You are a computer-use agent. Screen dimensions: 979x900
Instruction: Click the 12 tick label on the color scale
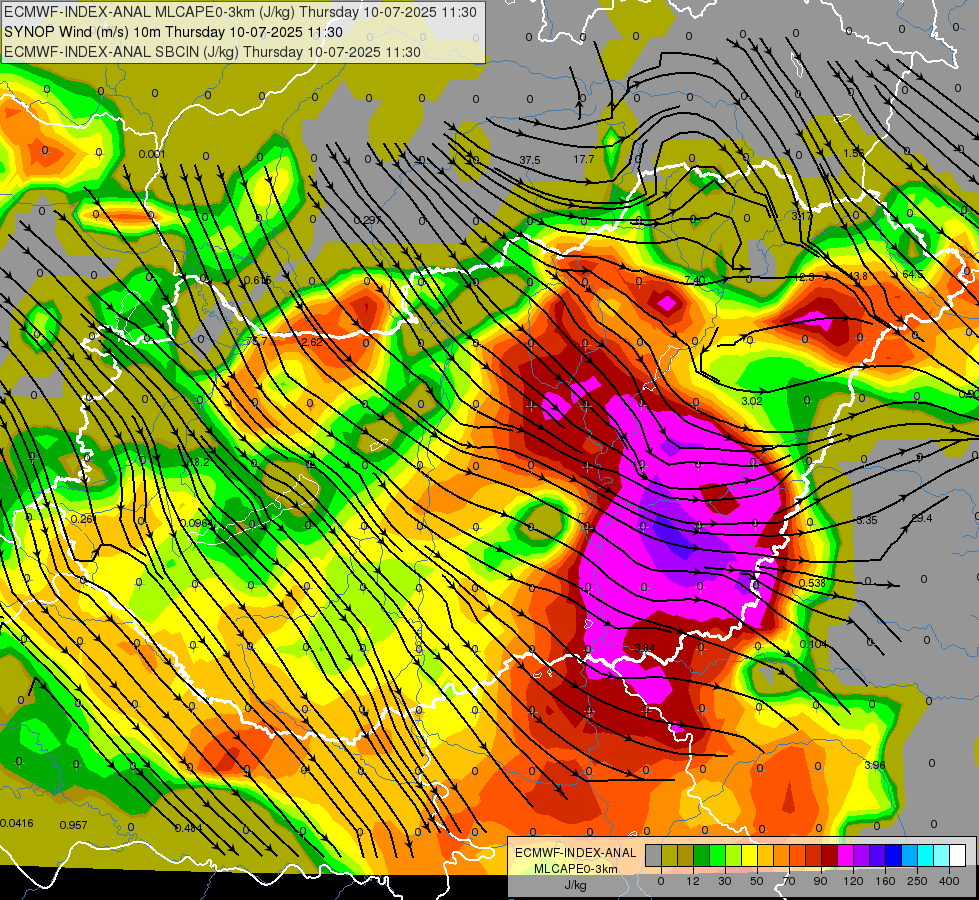[692, 881]
